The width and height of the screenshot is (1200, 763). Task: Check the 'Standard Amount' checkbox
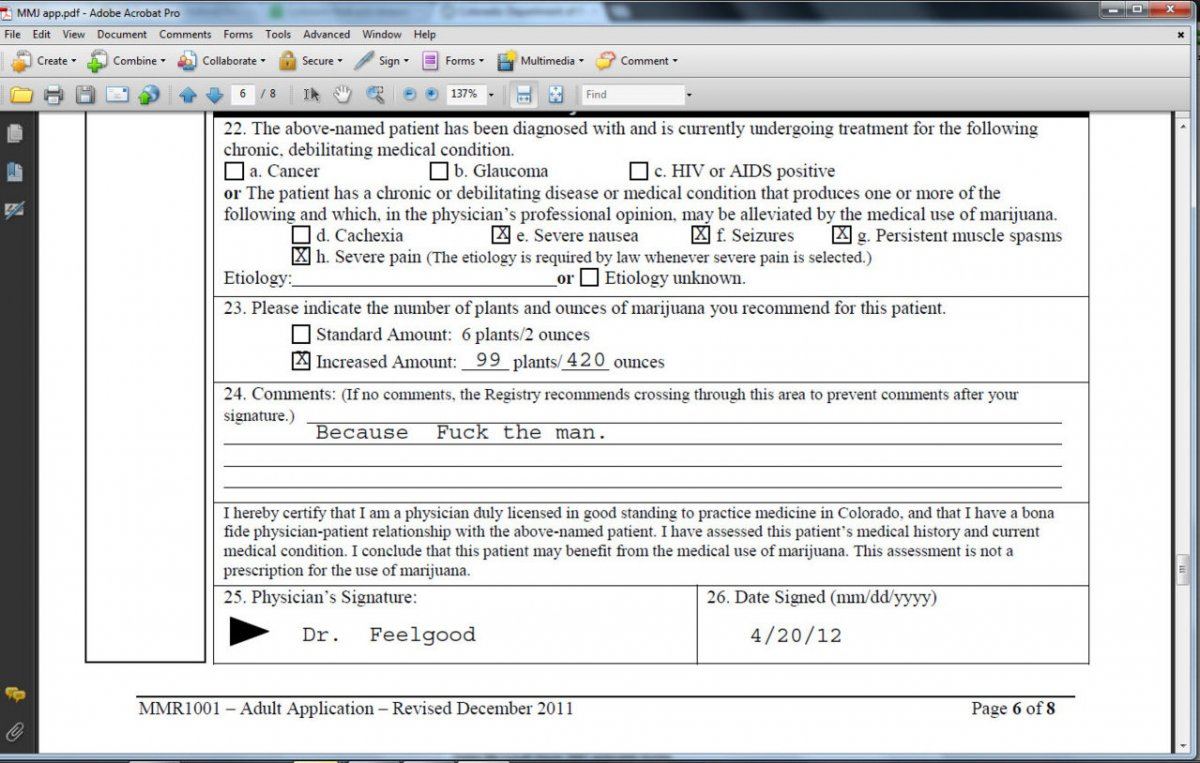(300, 334)
